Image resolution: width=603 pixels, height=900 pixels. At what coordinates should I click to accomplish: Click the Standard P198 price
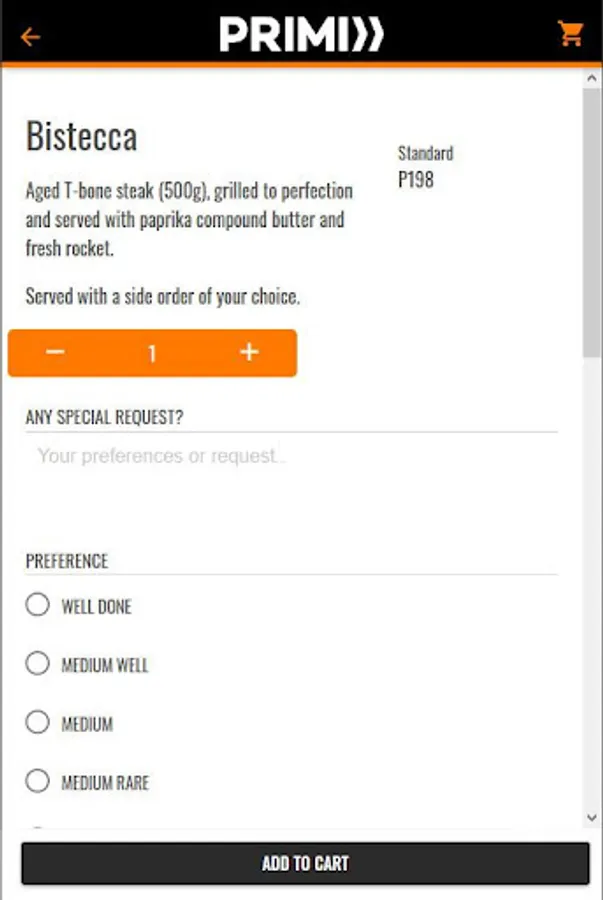click(416, 181)
